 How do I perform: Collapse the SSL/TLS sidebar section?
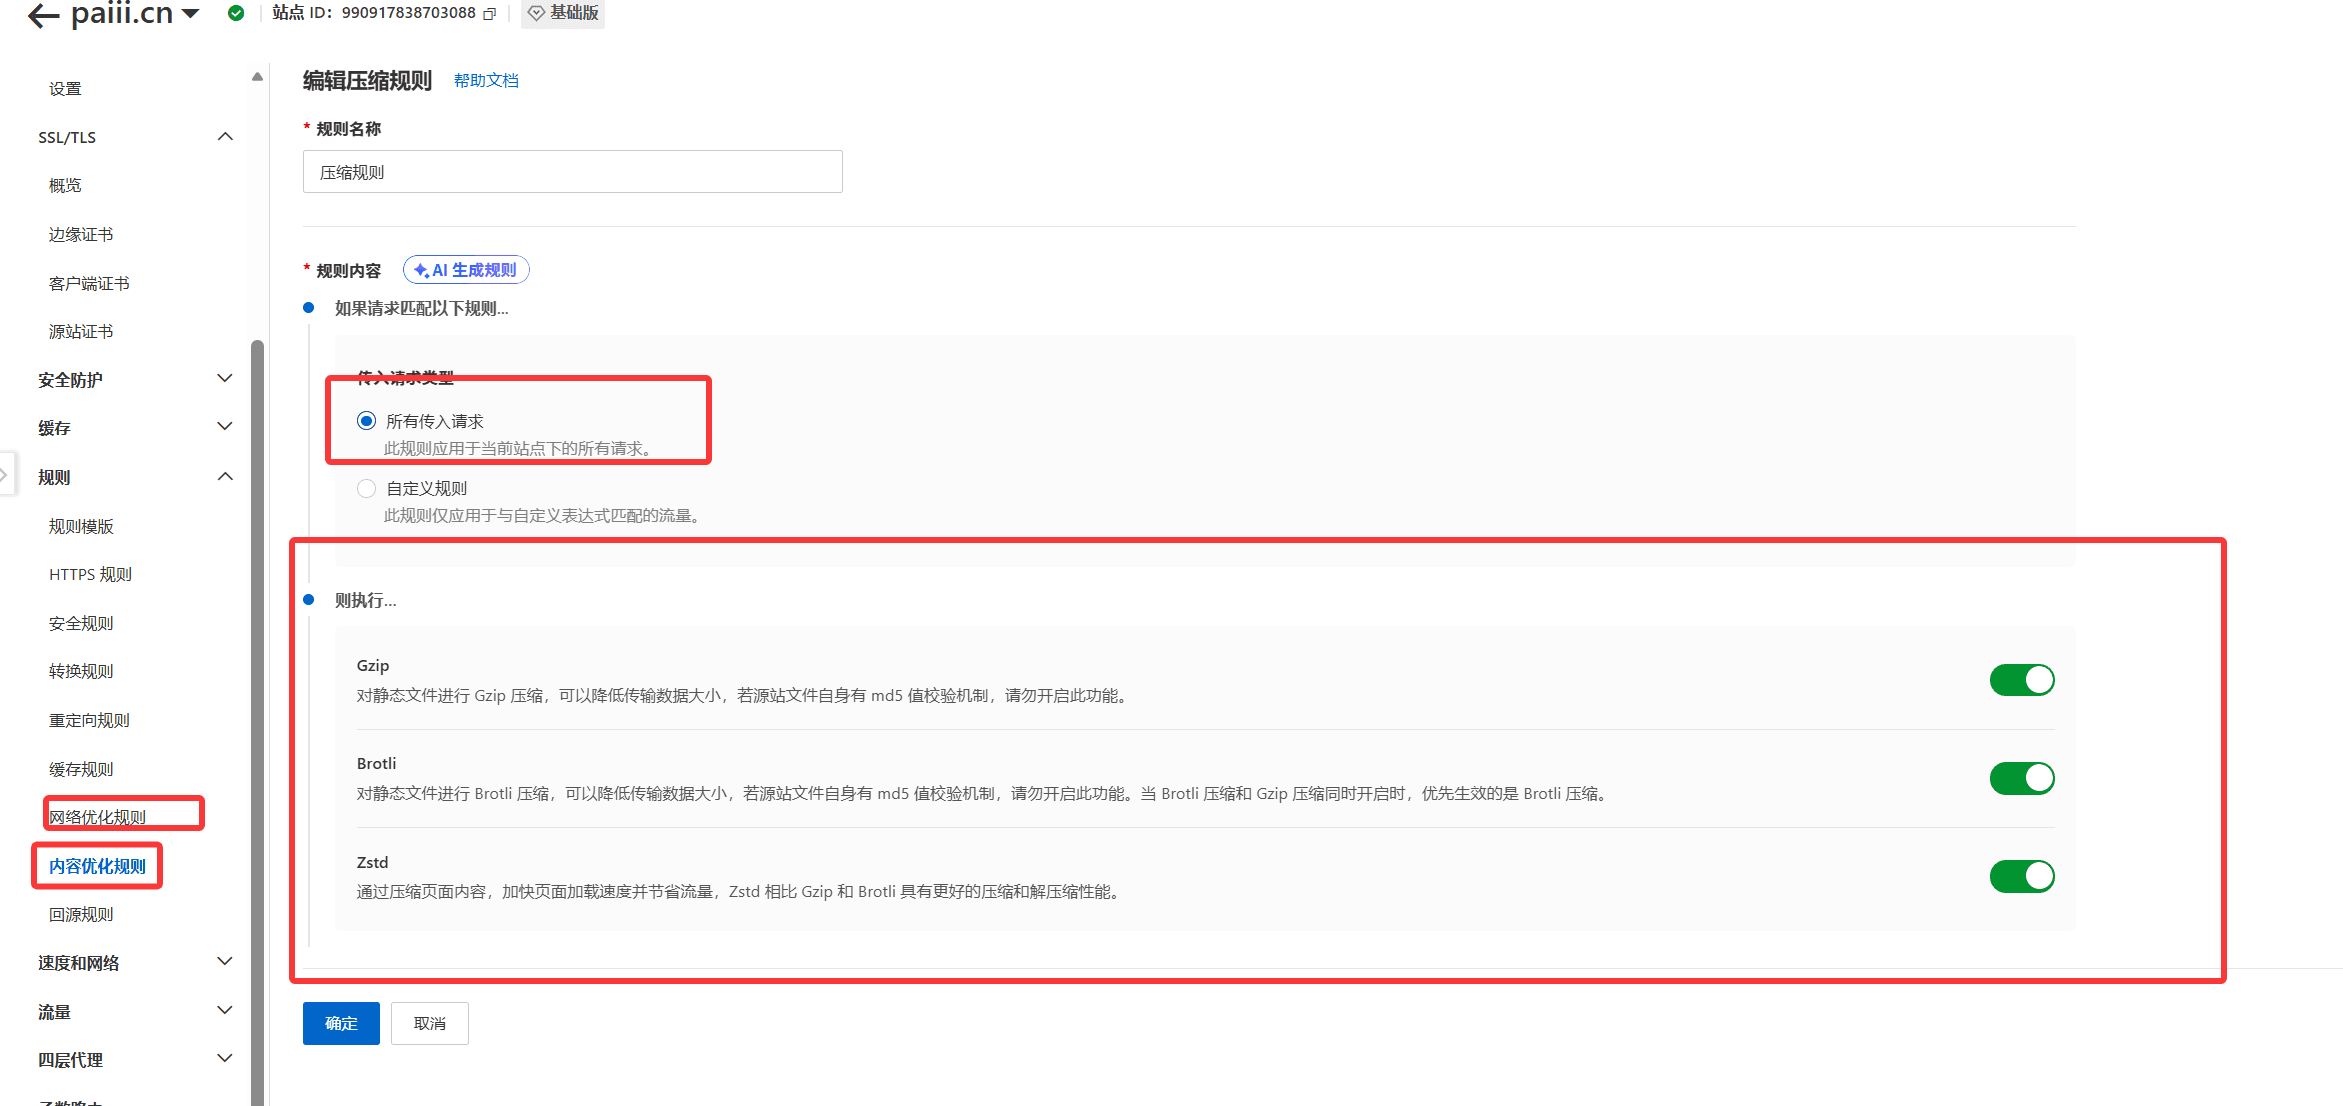tap(225, 137)
